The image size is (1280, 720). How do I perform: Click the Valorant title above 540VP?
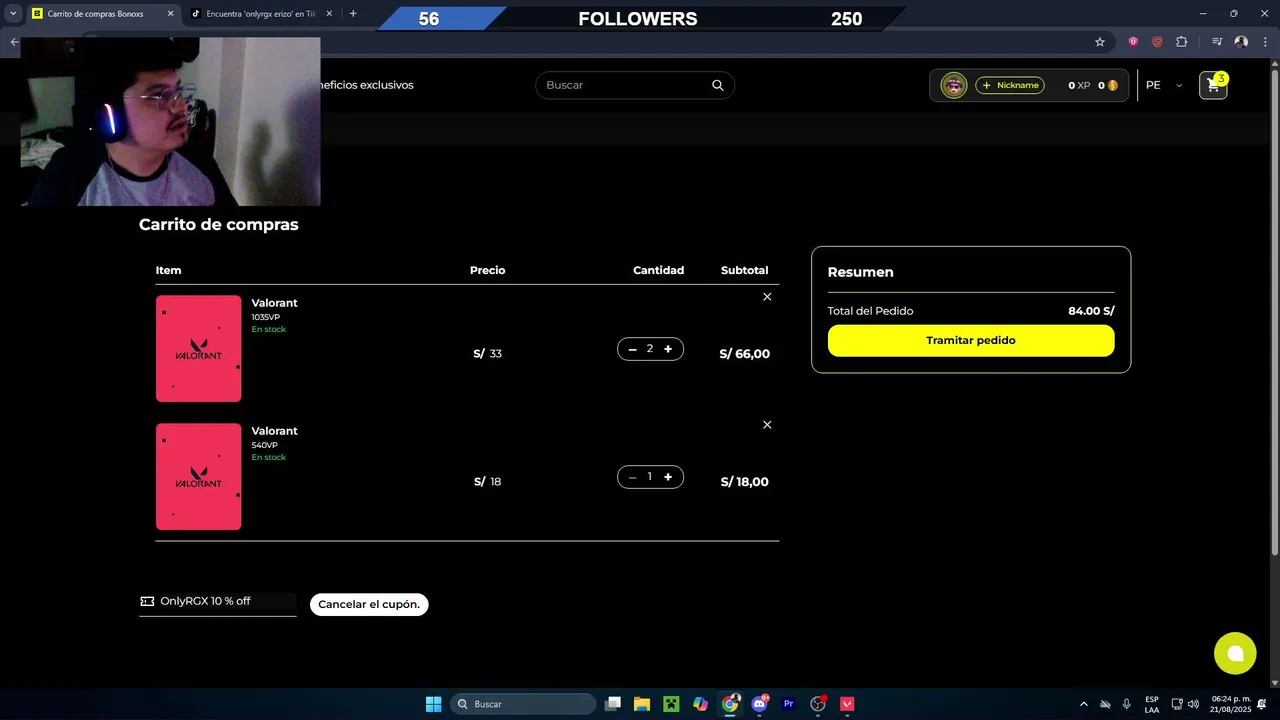click(274, 431)
